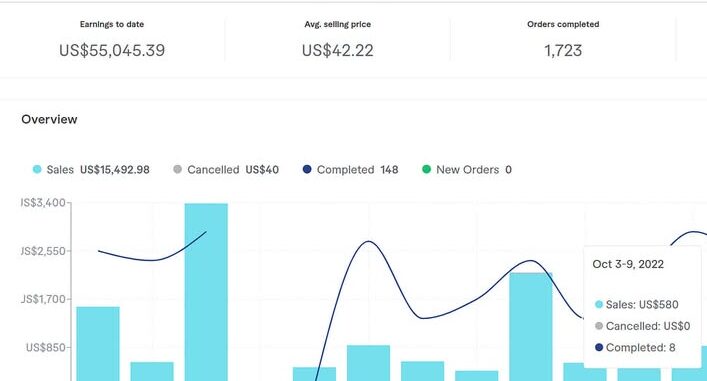This screenshot has width=707, height=381.
Task: Click the tooltip Sales: US$580 entry
Action: (x=637, y=304)
